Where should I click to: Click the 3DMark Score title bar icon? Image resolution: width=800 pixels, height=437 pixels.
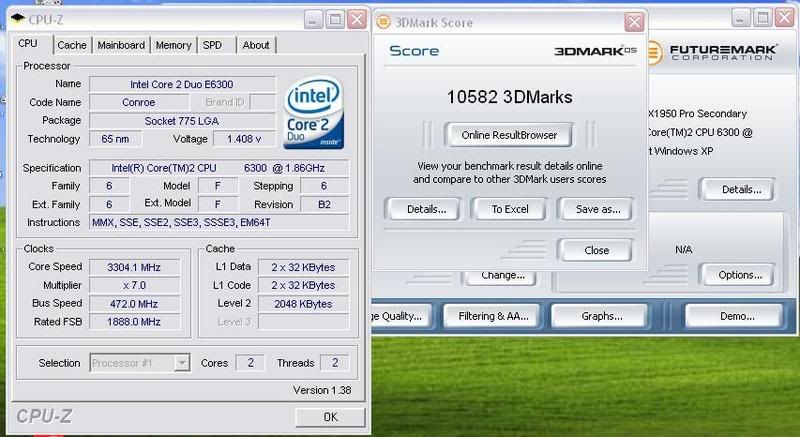tap(384, 22)
